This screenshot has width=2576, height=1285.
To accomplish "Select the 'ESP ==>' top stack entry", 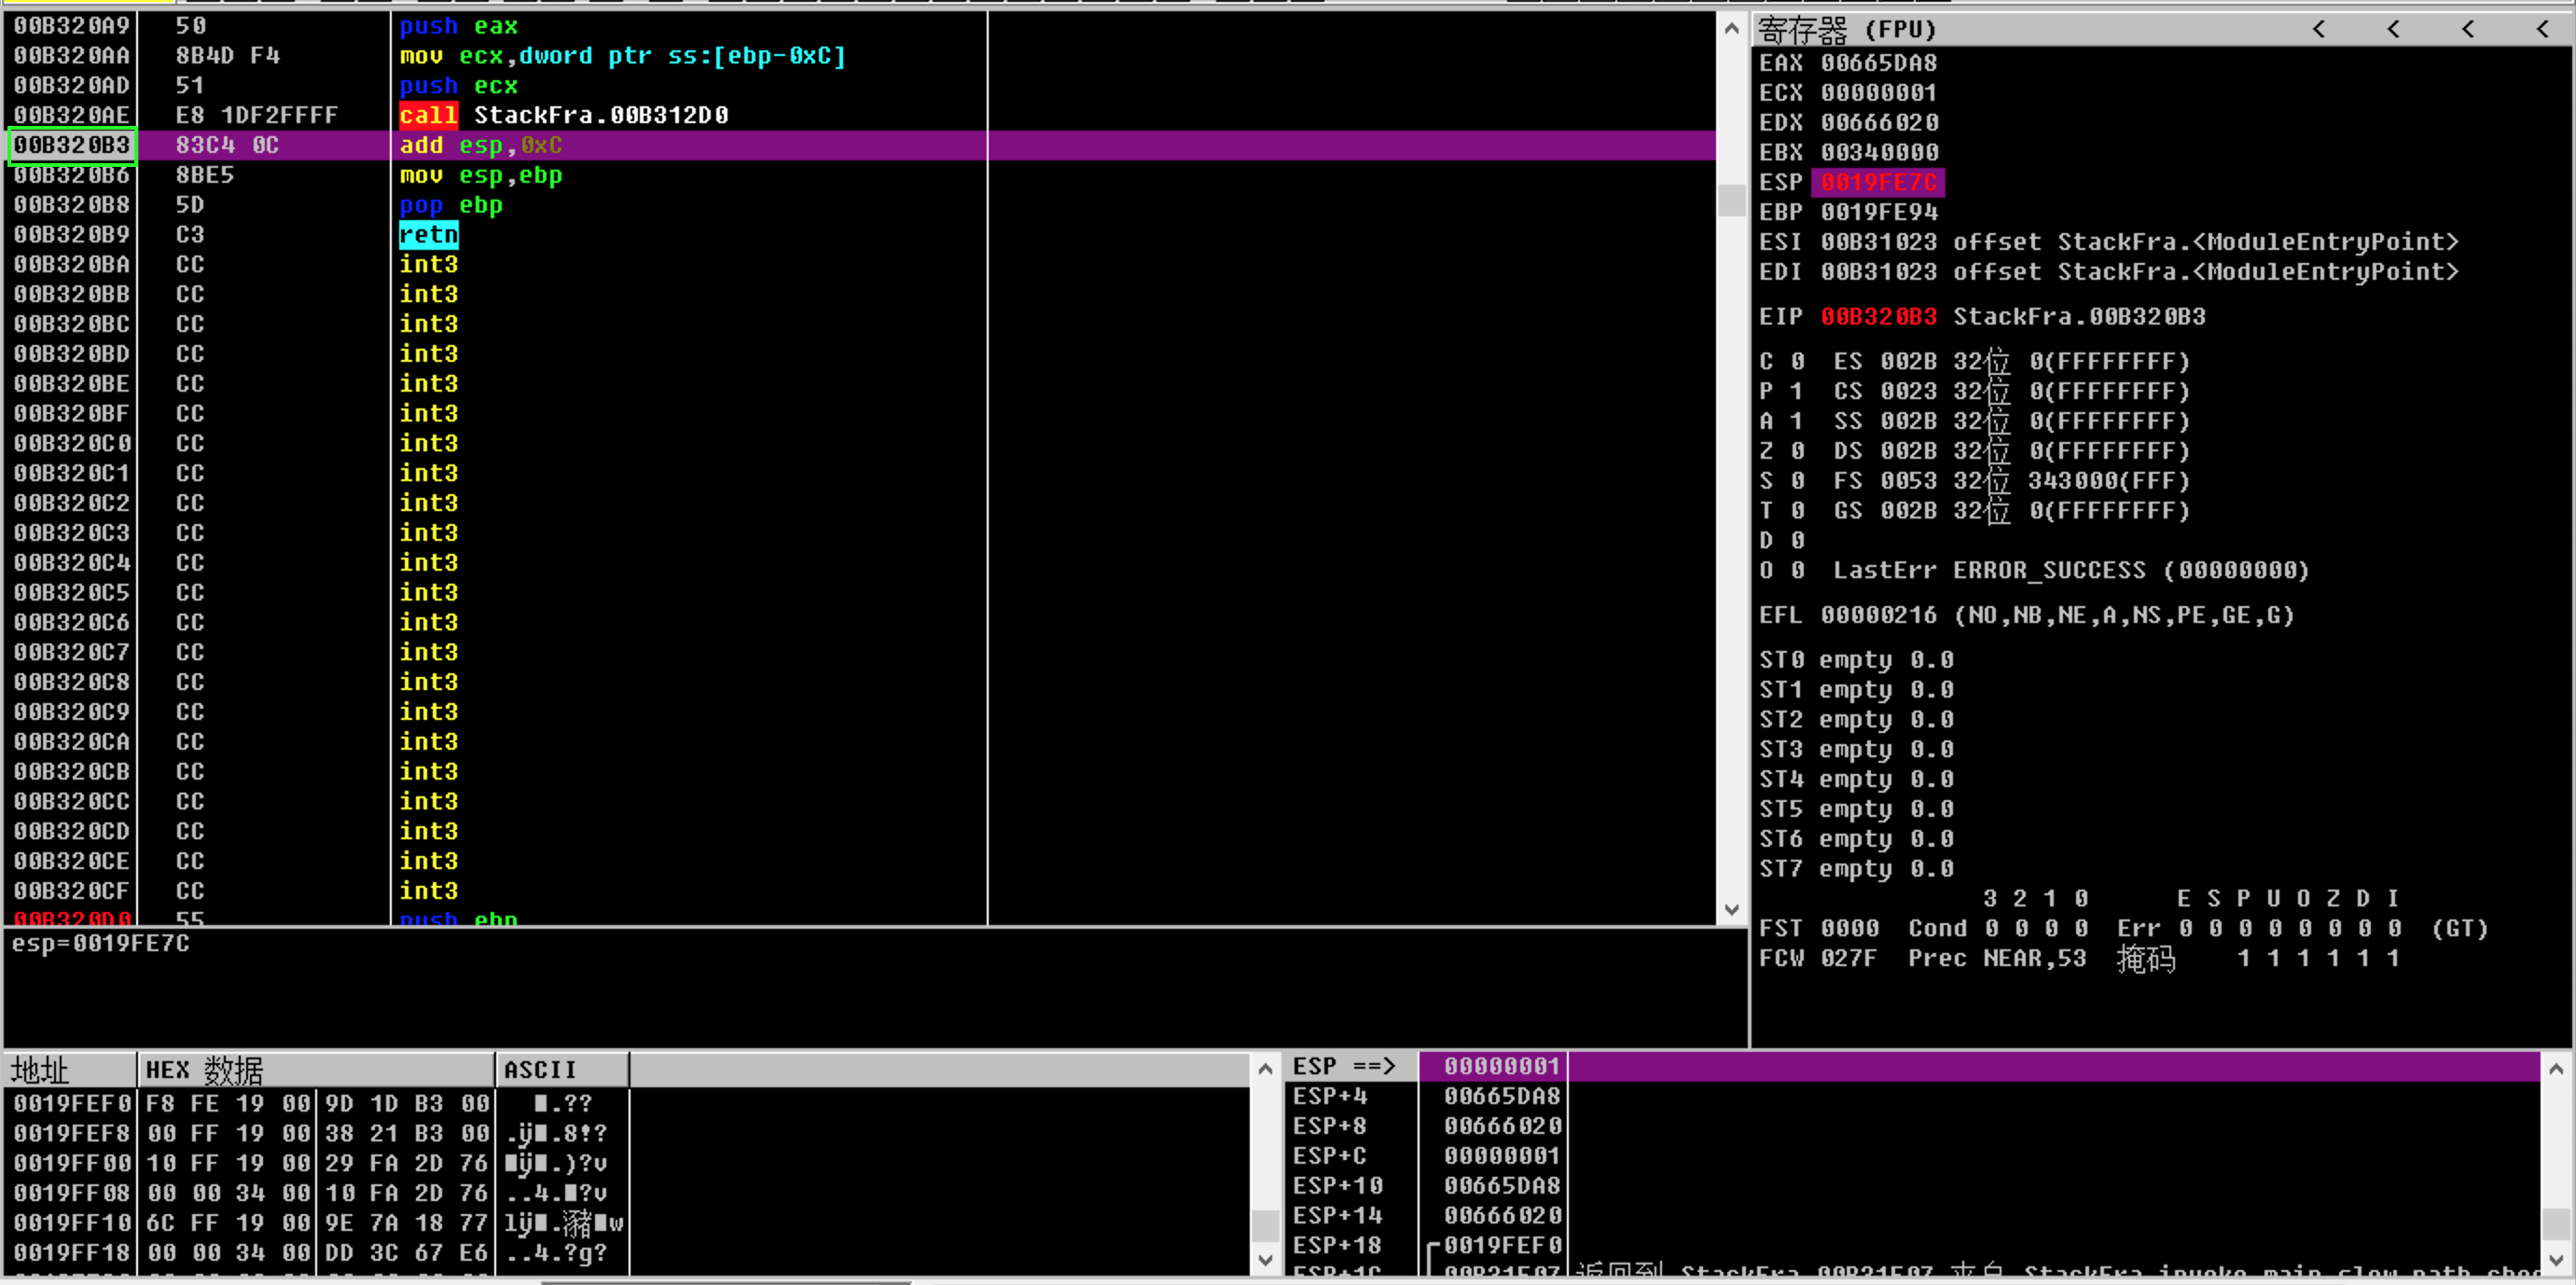I will tap(1913, 1067).
